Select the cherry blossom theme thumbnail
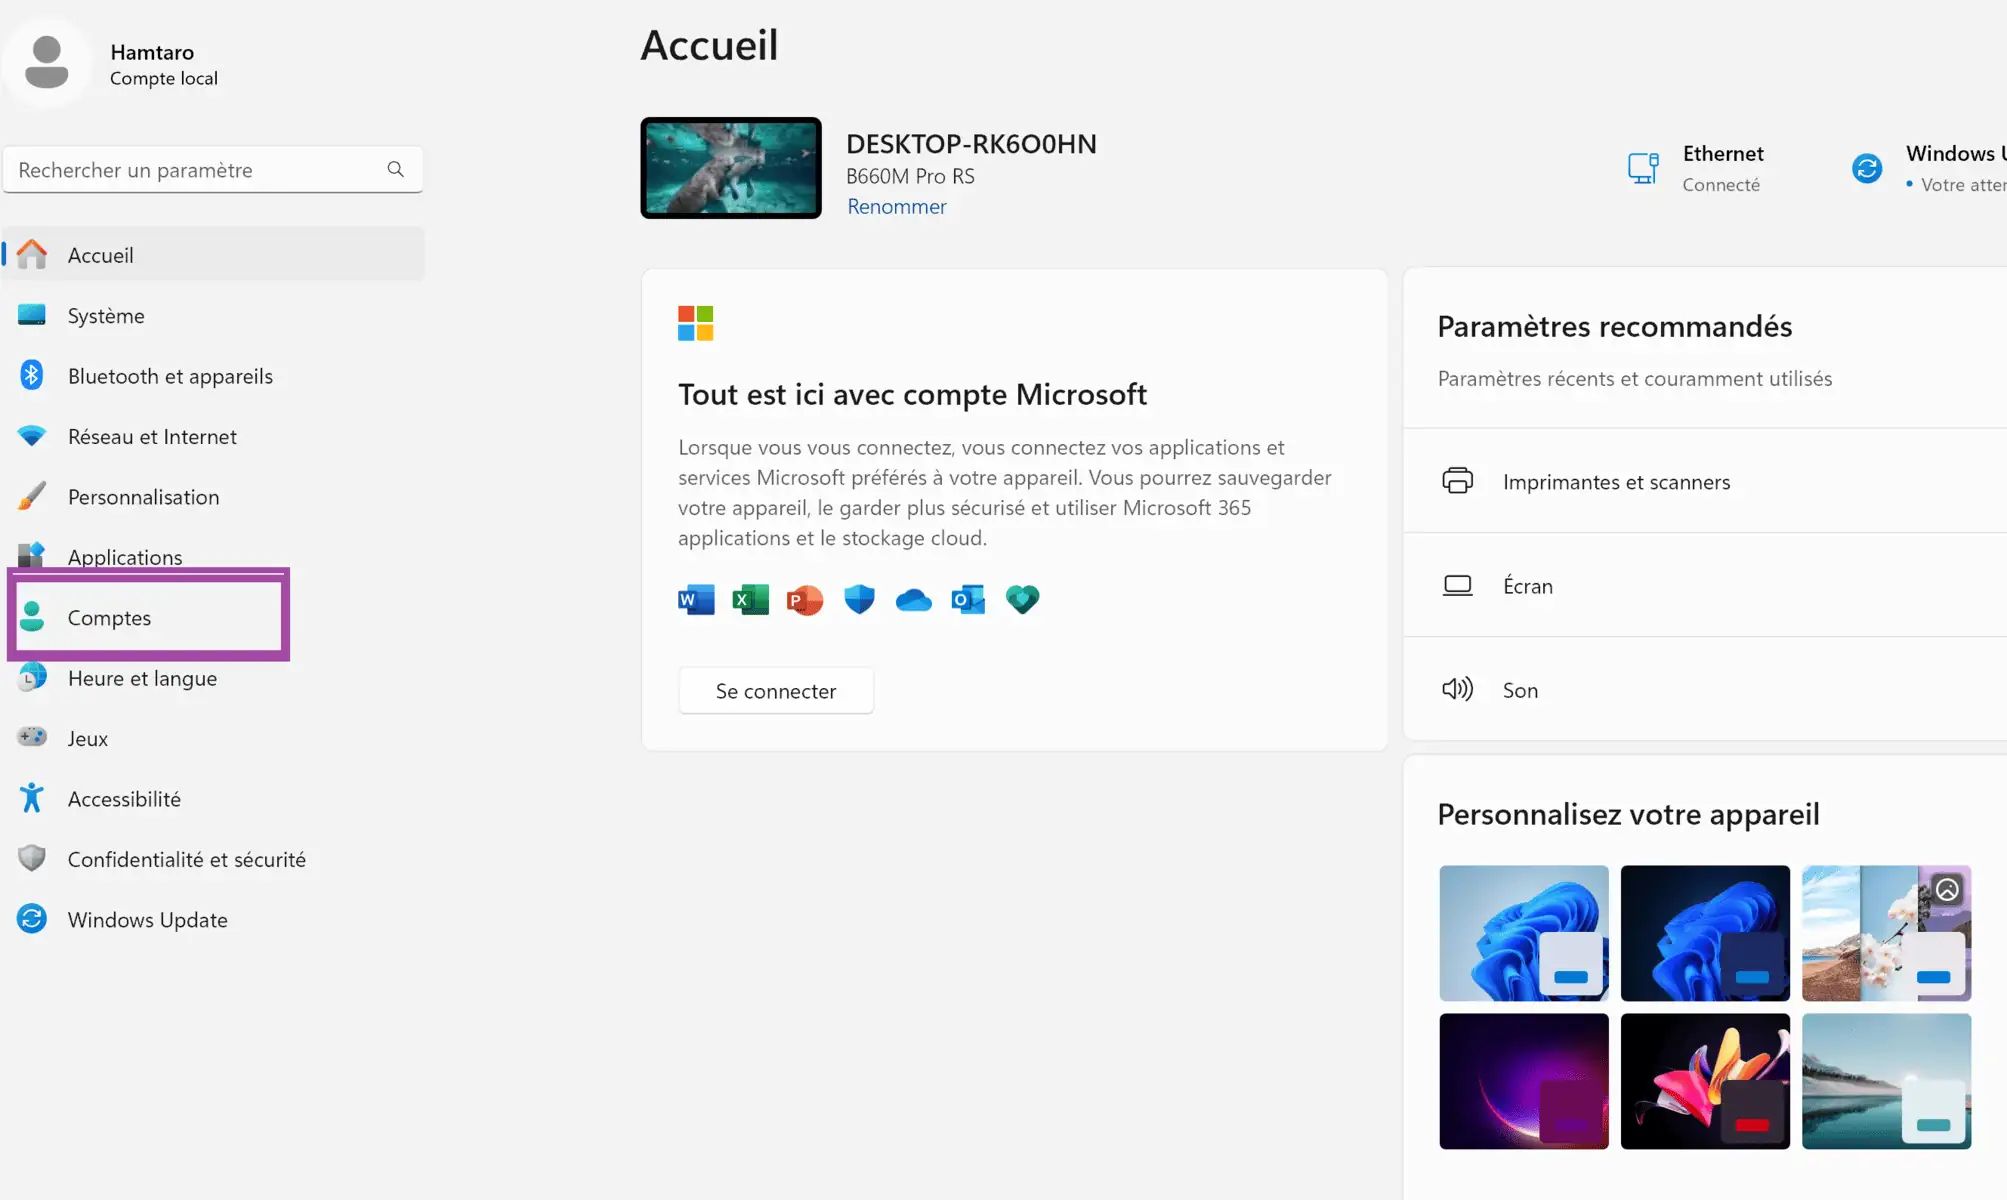 point(1886,933)
